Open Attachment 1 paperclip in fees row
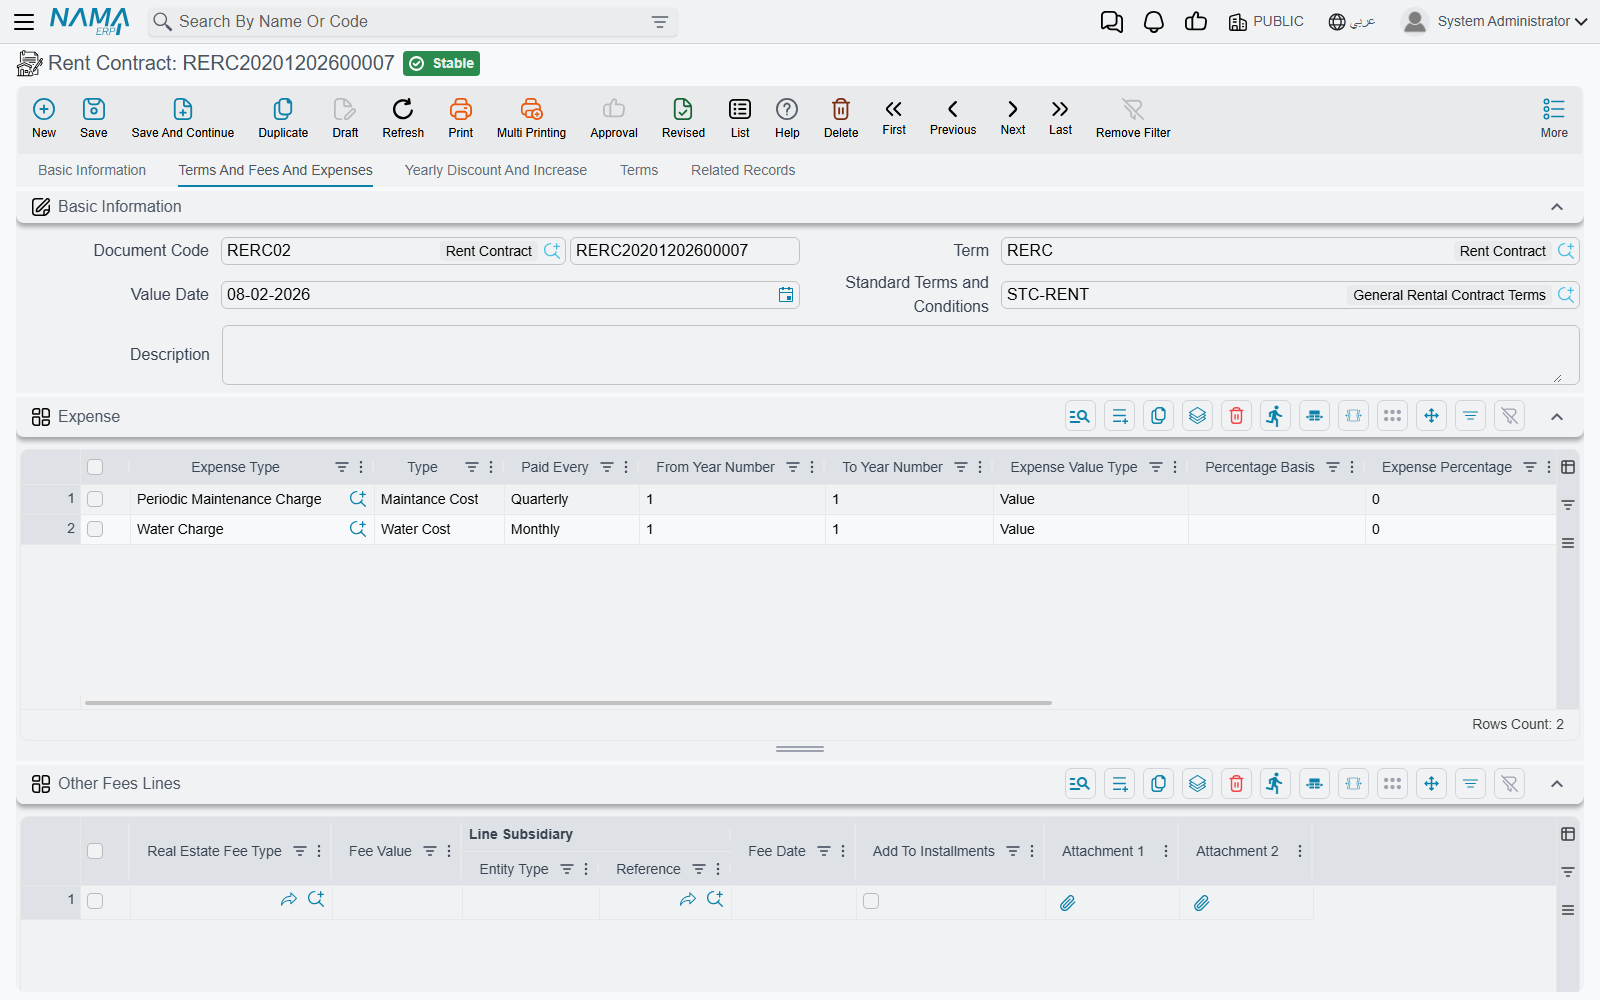This screenshot has height=1000, width=1600. click(x=1067, y=903)
